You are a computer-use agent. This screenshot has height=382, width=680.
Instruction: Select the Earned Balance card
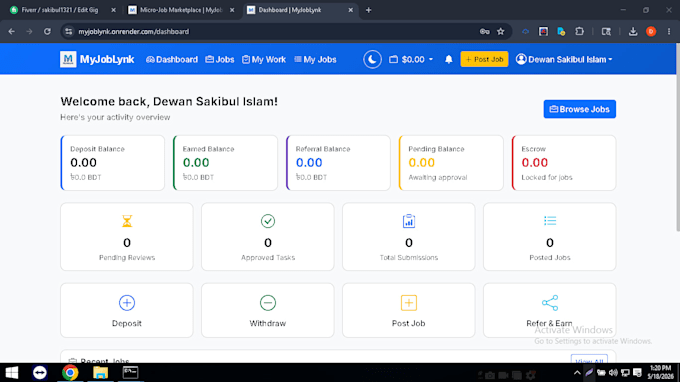point(226,163)
